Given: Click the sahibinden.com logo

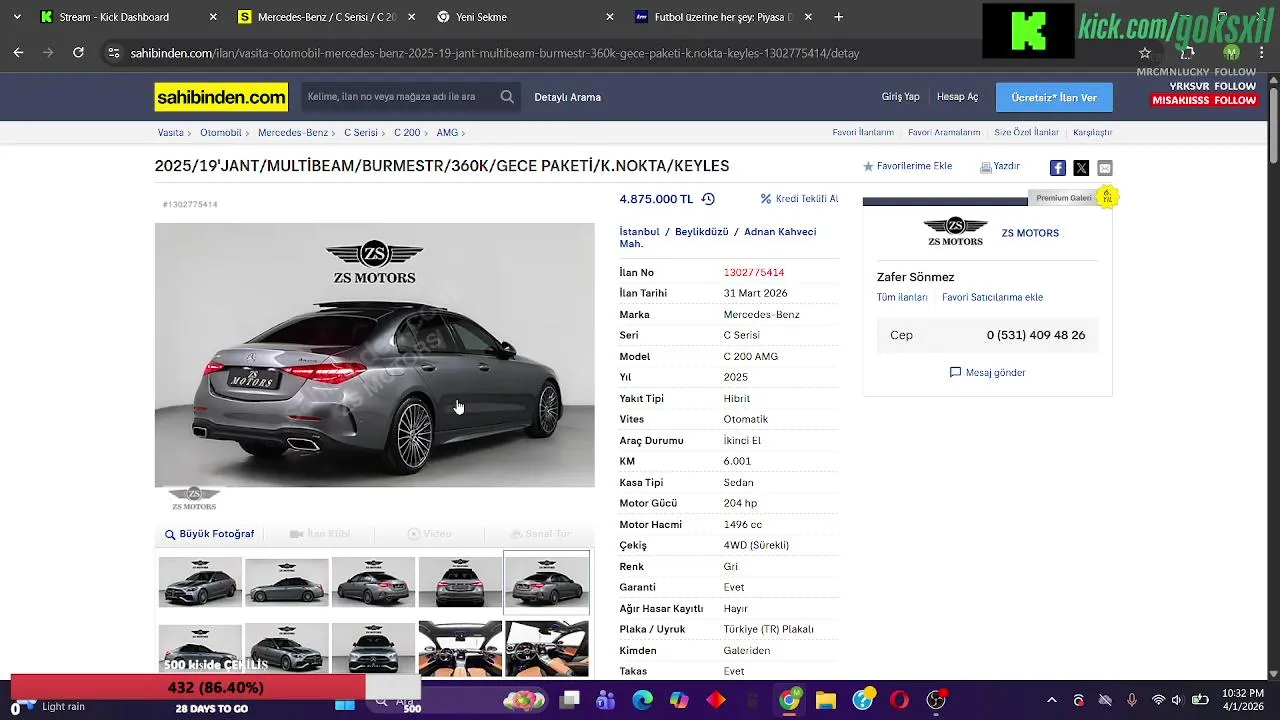Looking at the screenshot, I should click(x=221, y=97).
